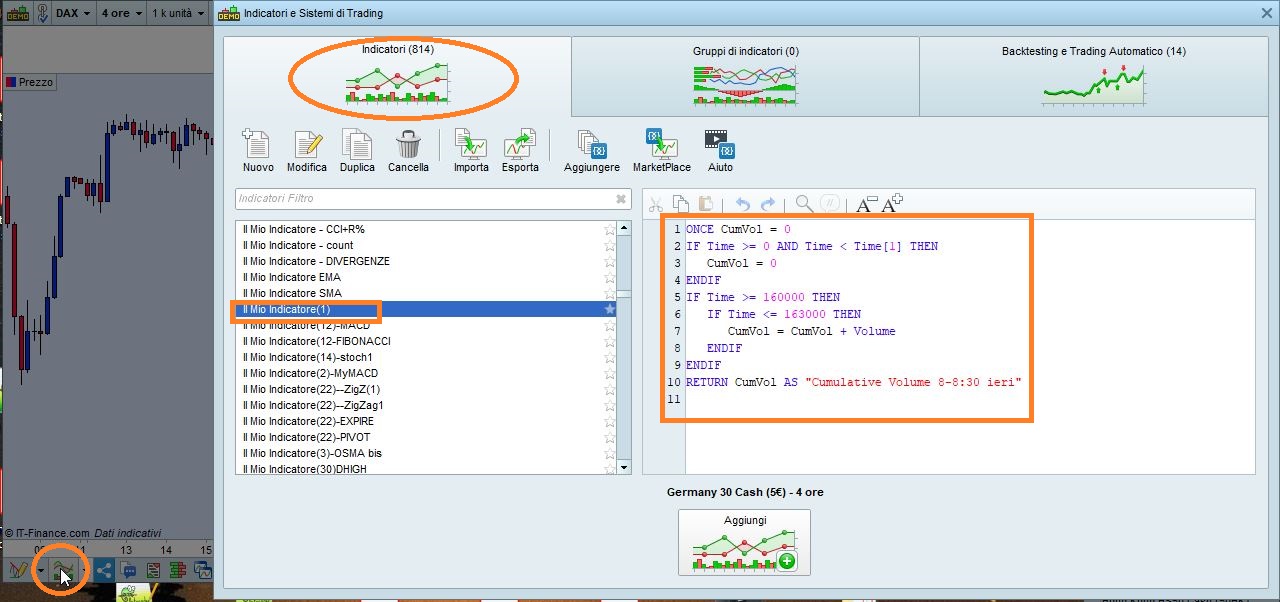Click the indicator list scroll down arrow
Viewport: 1280px width, 602px height.
625,467
